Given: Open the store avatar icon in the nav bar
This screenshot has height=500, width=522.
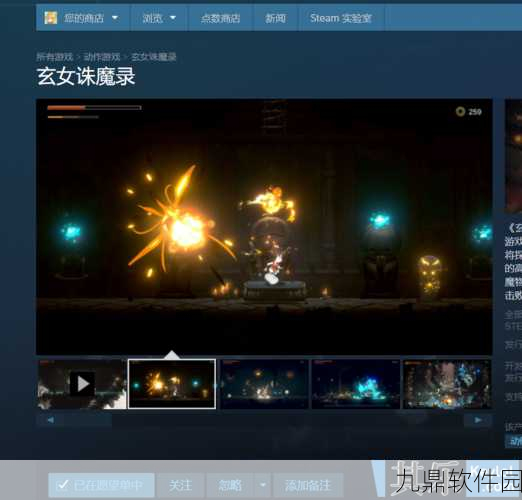Looking at the screenshot, I should 51,18.
